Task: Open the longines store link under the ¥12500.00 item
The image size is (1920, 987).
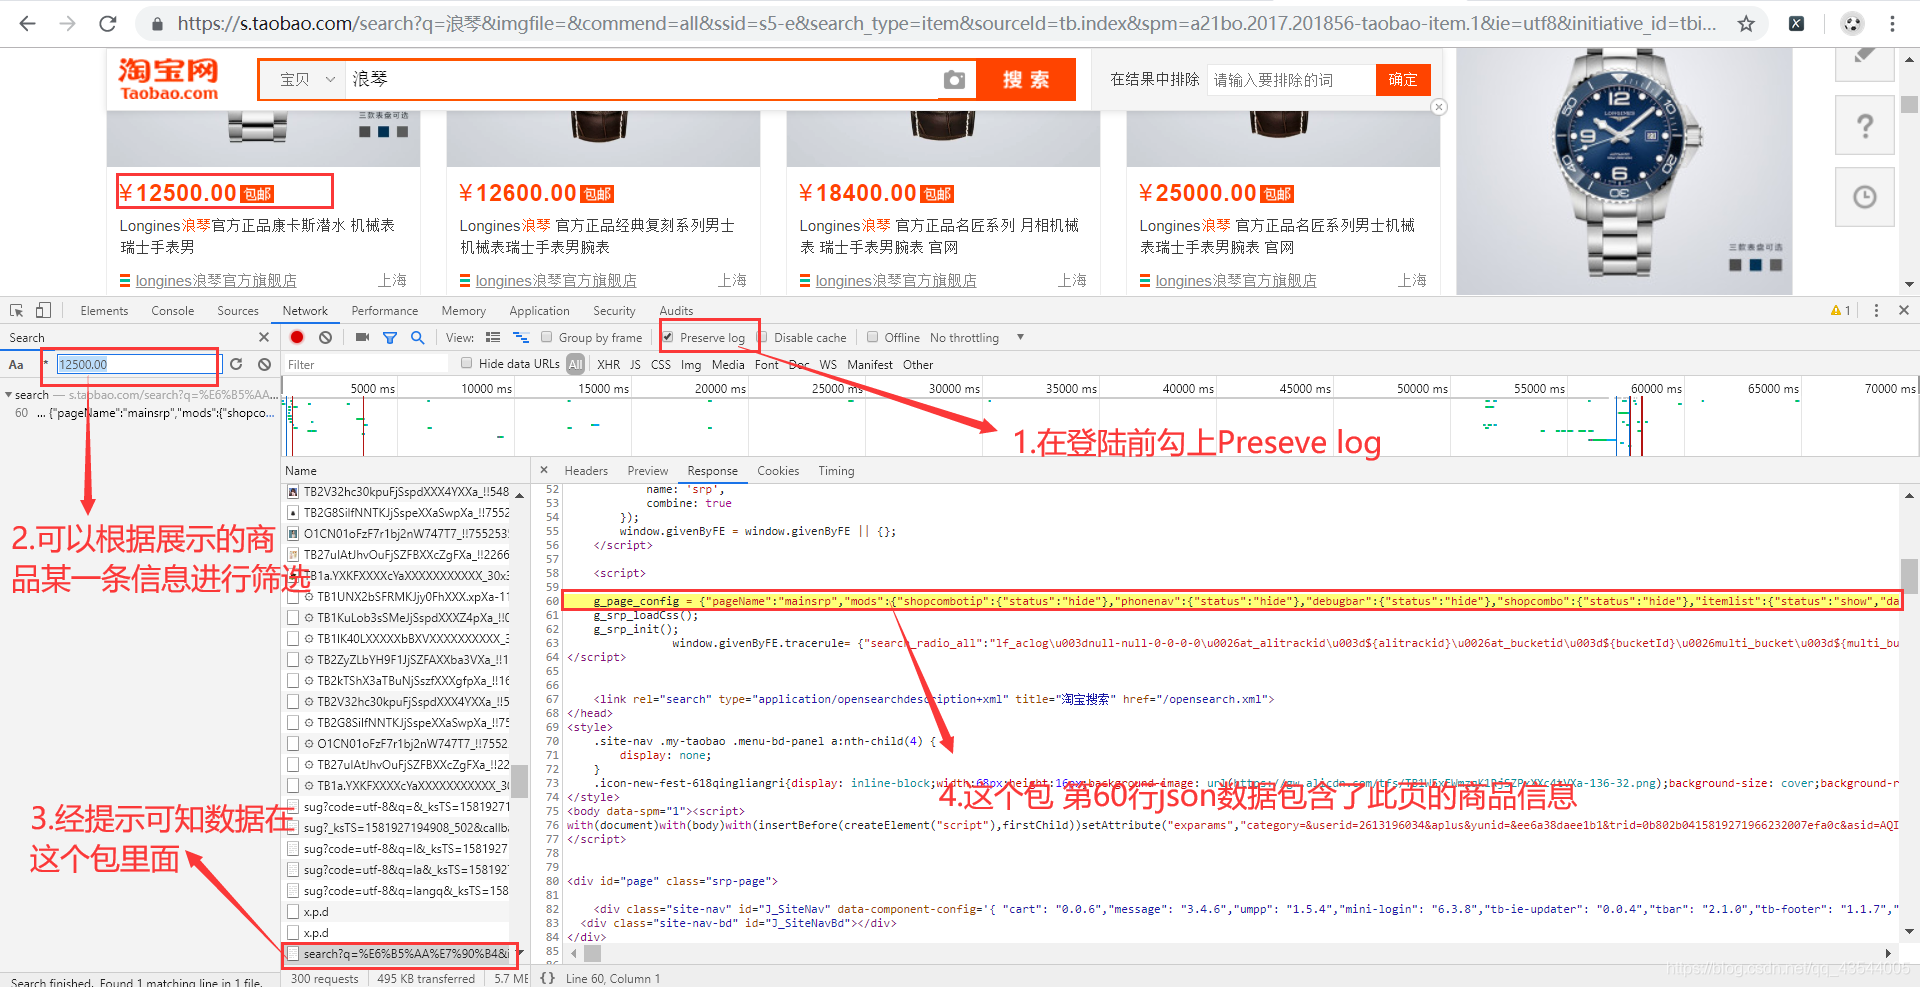Action: (x=216, y=281)
